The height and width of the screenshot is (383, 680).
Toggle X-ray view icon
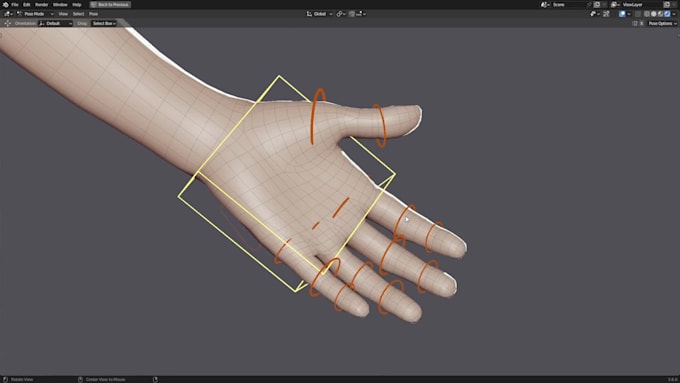coord(638,14)
